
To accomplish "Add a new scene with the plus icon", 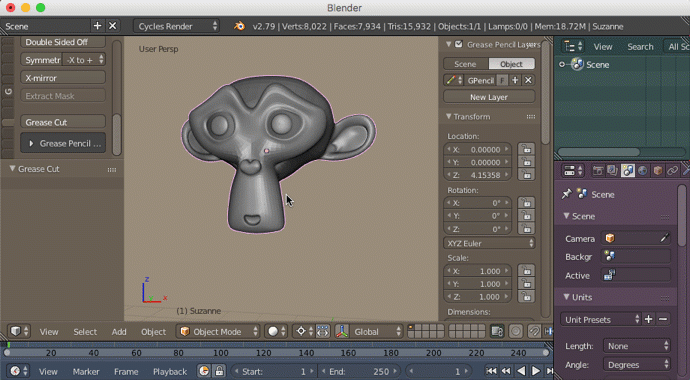I will (97, 26).
